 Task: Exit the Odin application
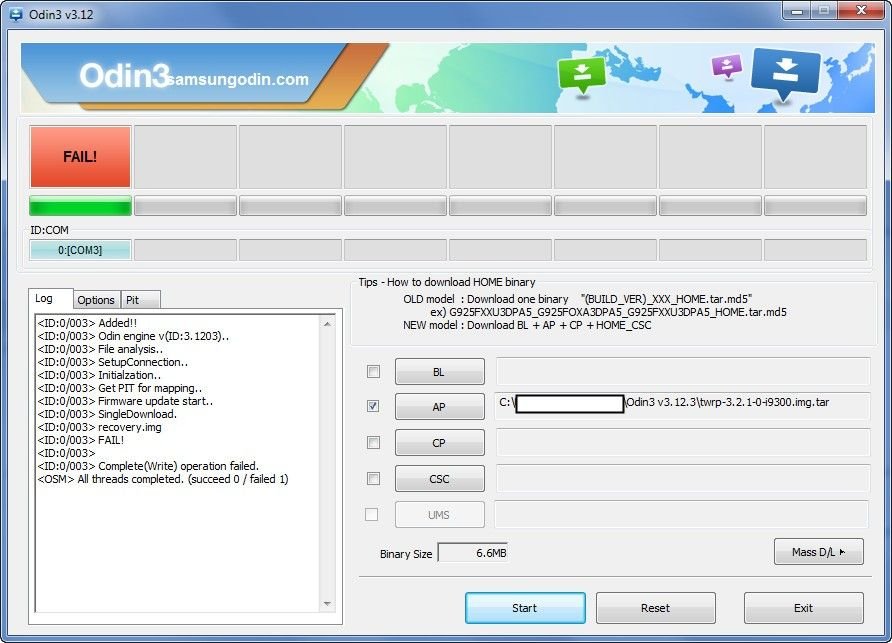pos(804,608)
